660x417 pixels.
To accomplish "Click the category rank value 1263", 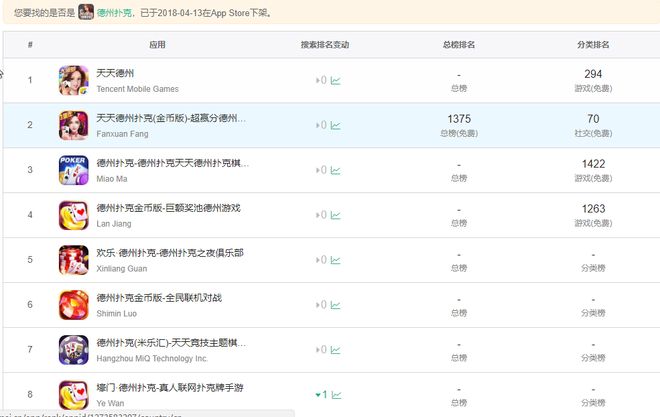I will [x=593, y=209].
